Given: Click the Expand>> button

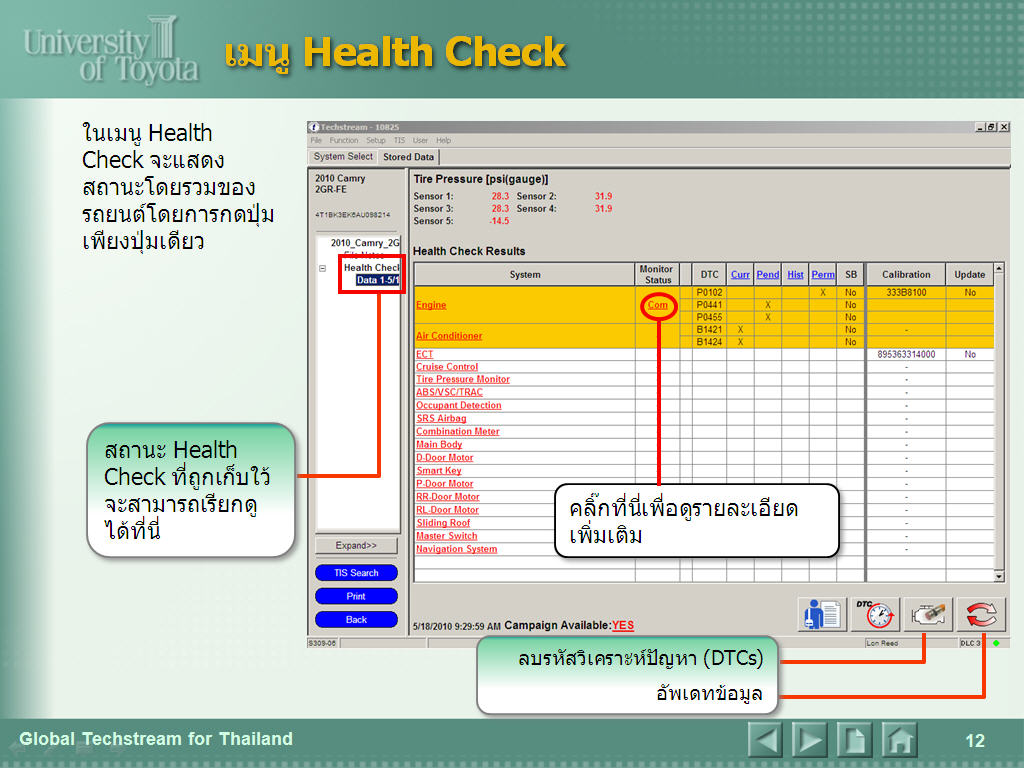Looking at the screenshot, I should click(x=356, y=545).
